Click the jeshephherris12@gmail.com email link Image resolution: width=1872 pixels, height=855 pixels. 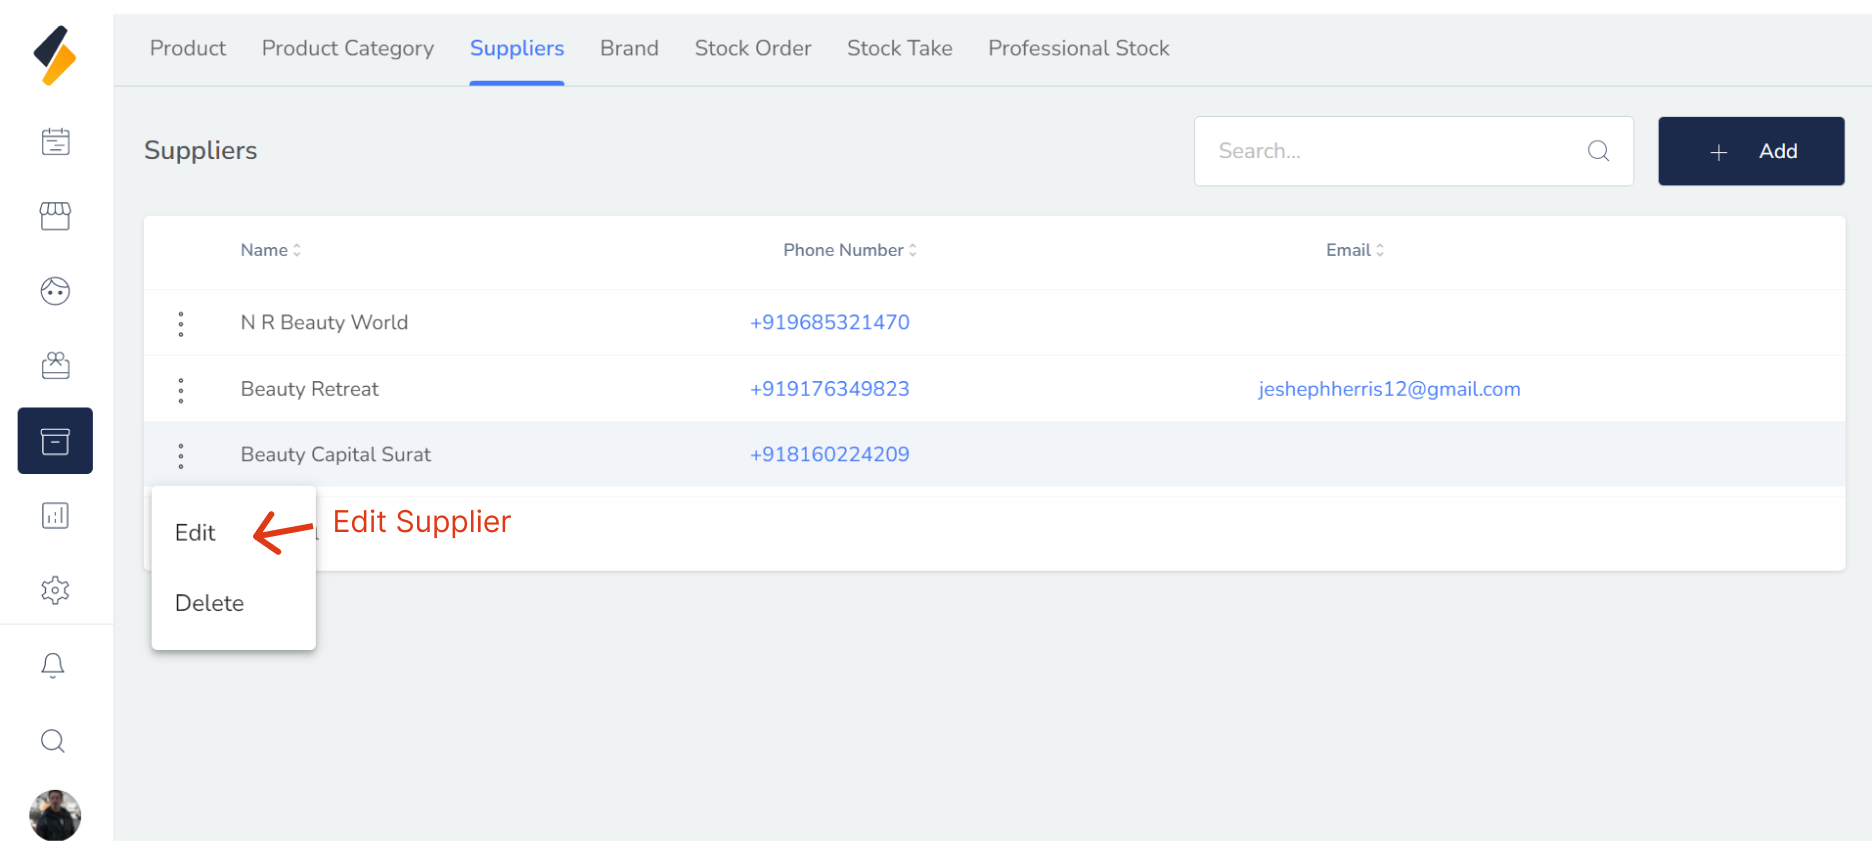pos(1388,389)
